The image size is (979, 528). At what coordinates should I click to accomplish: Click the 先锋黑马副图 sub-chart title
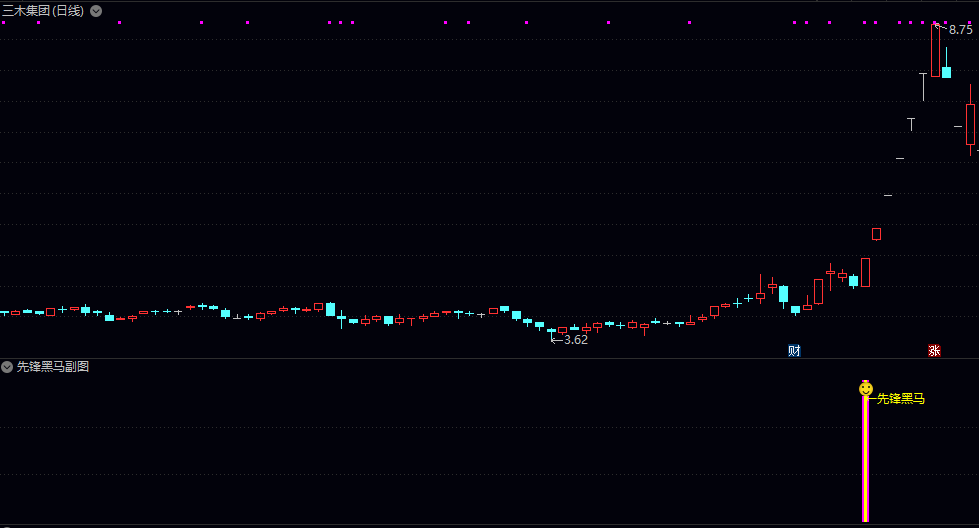[52, 367]
